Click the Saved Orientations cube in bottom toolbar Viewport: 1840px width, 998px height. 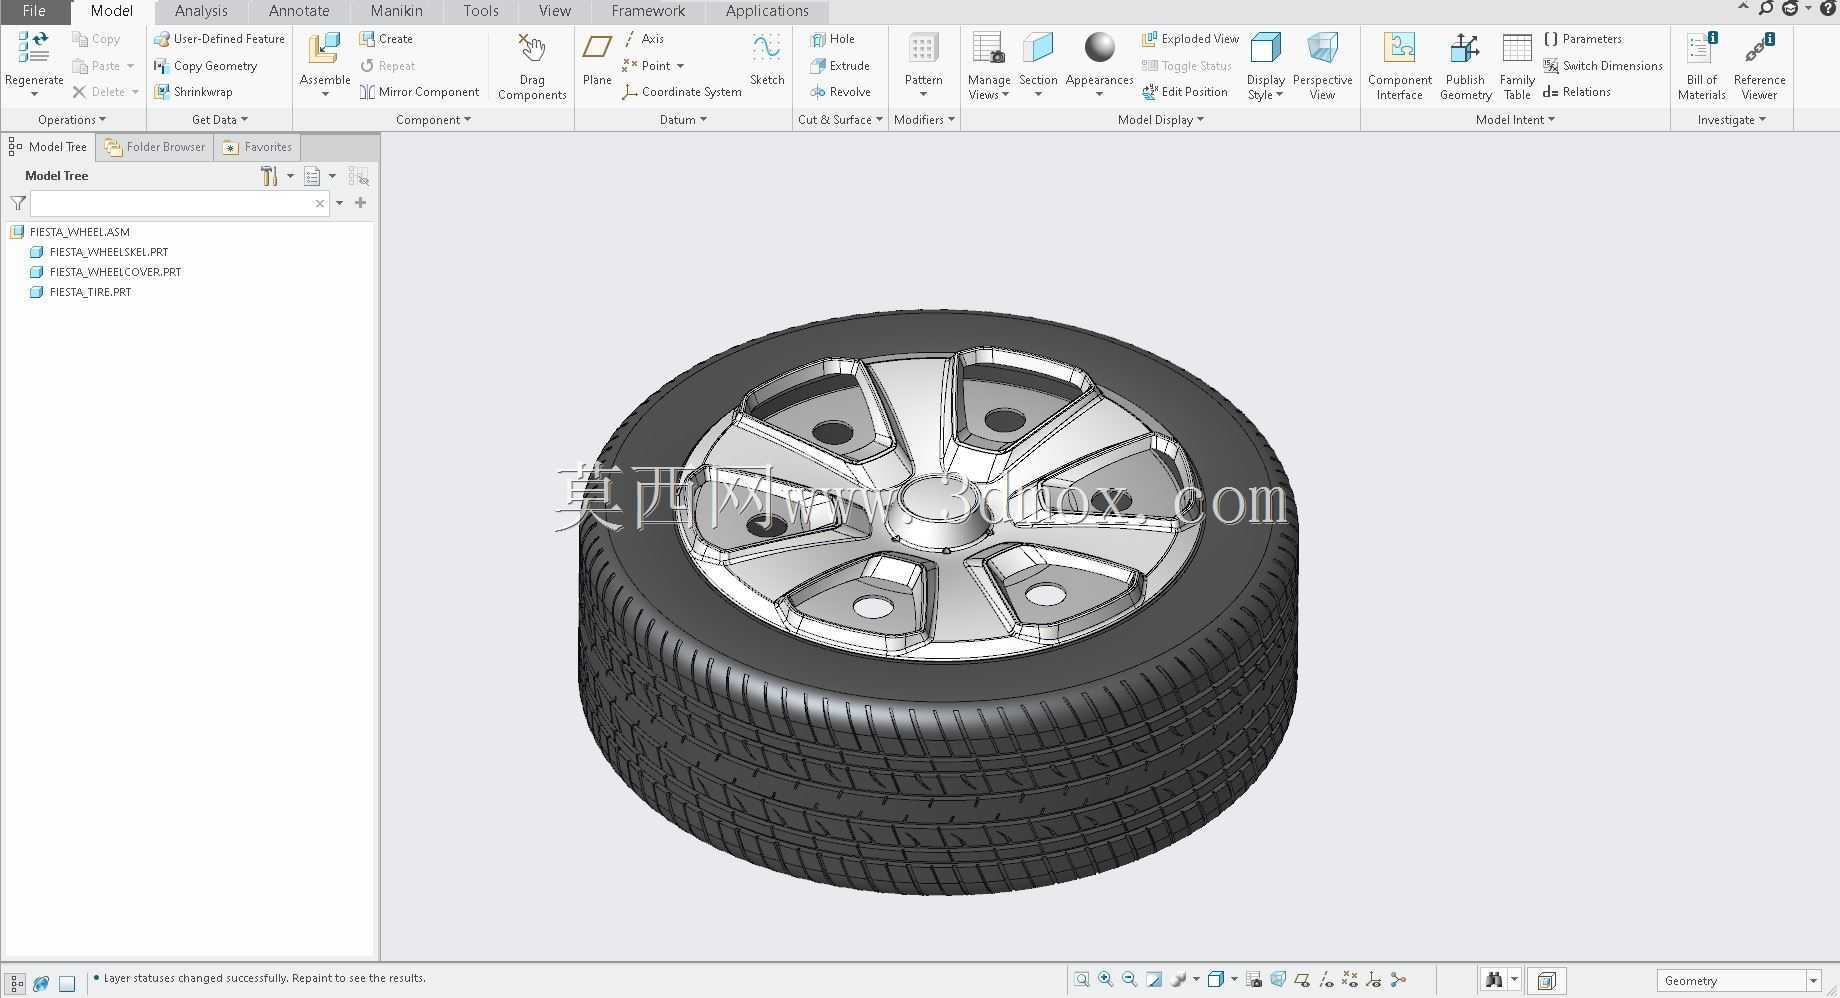(x=1215, y=980)
